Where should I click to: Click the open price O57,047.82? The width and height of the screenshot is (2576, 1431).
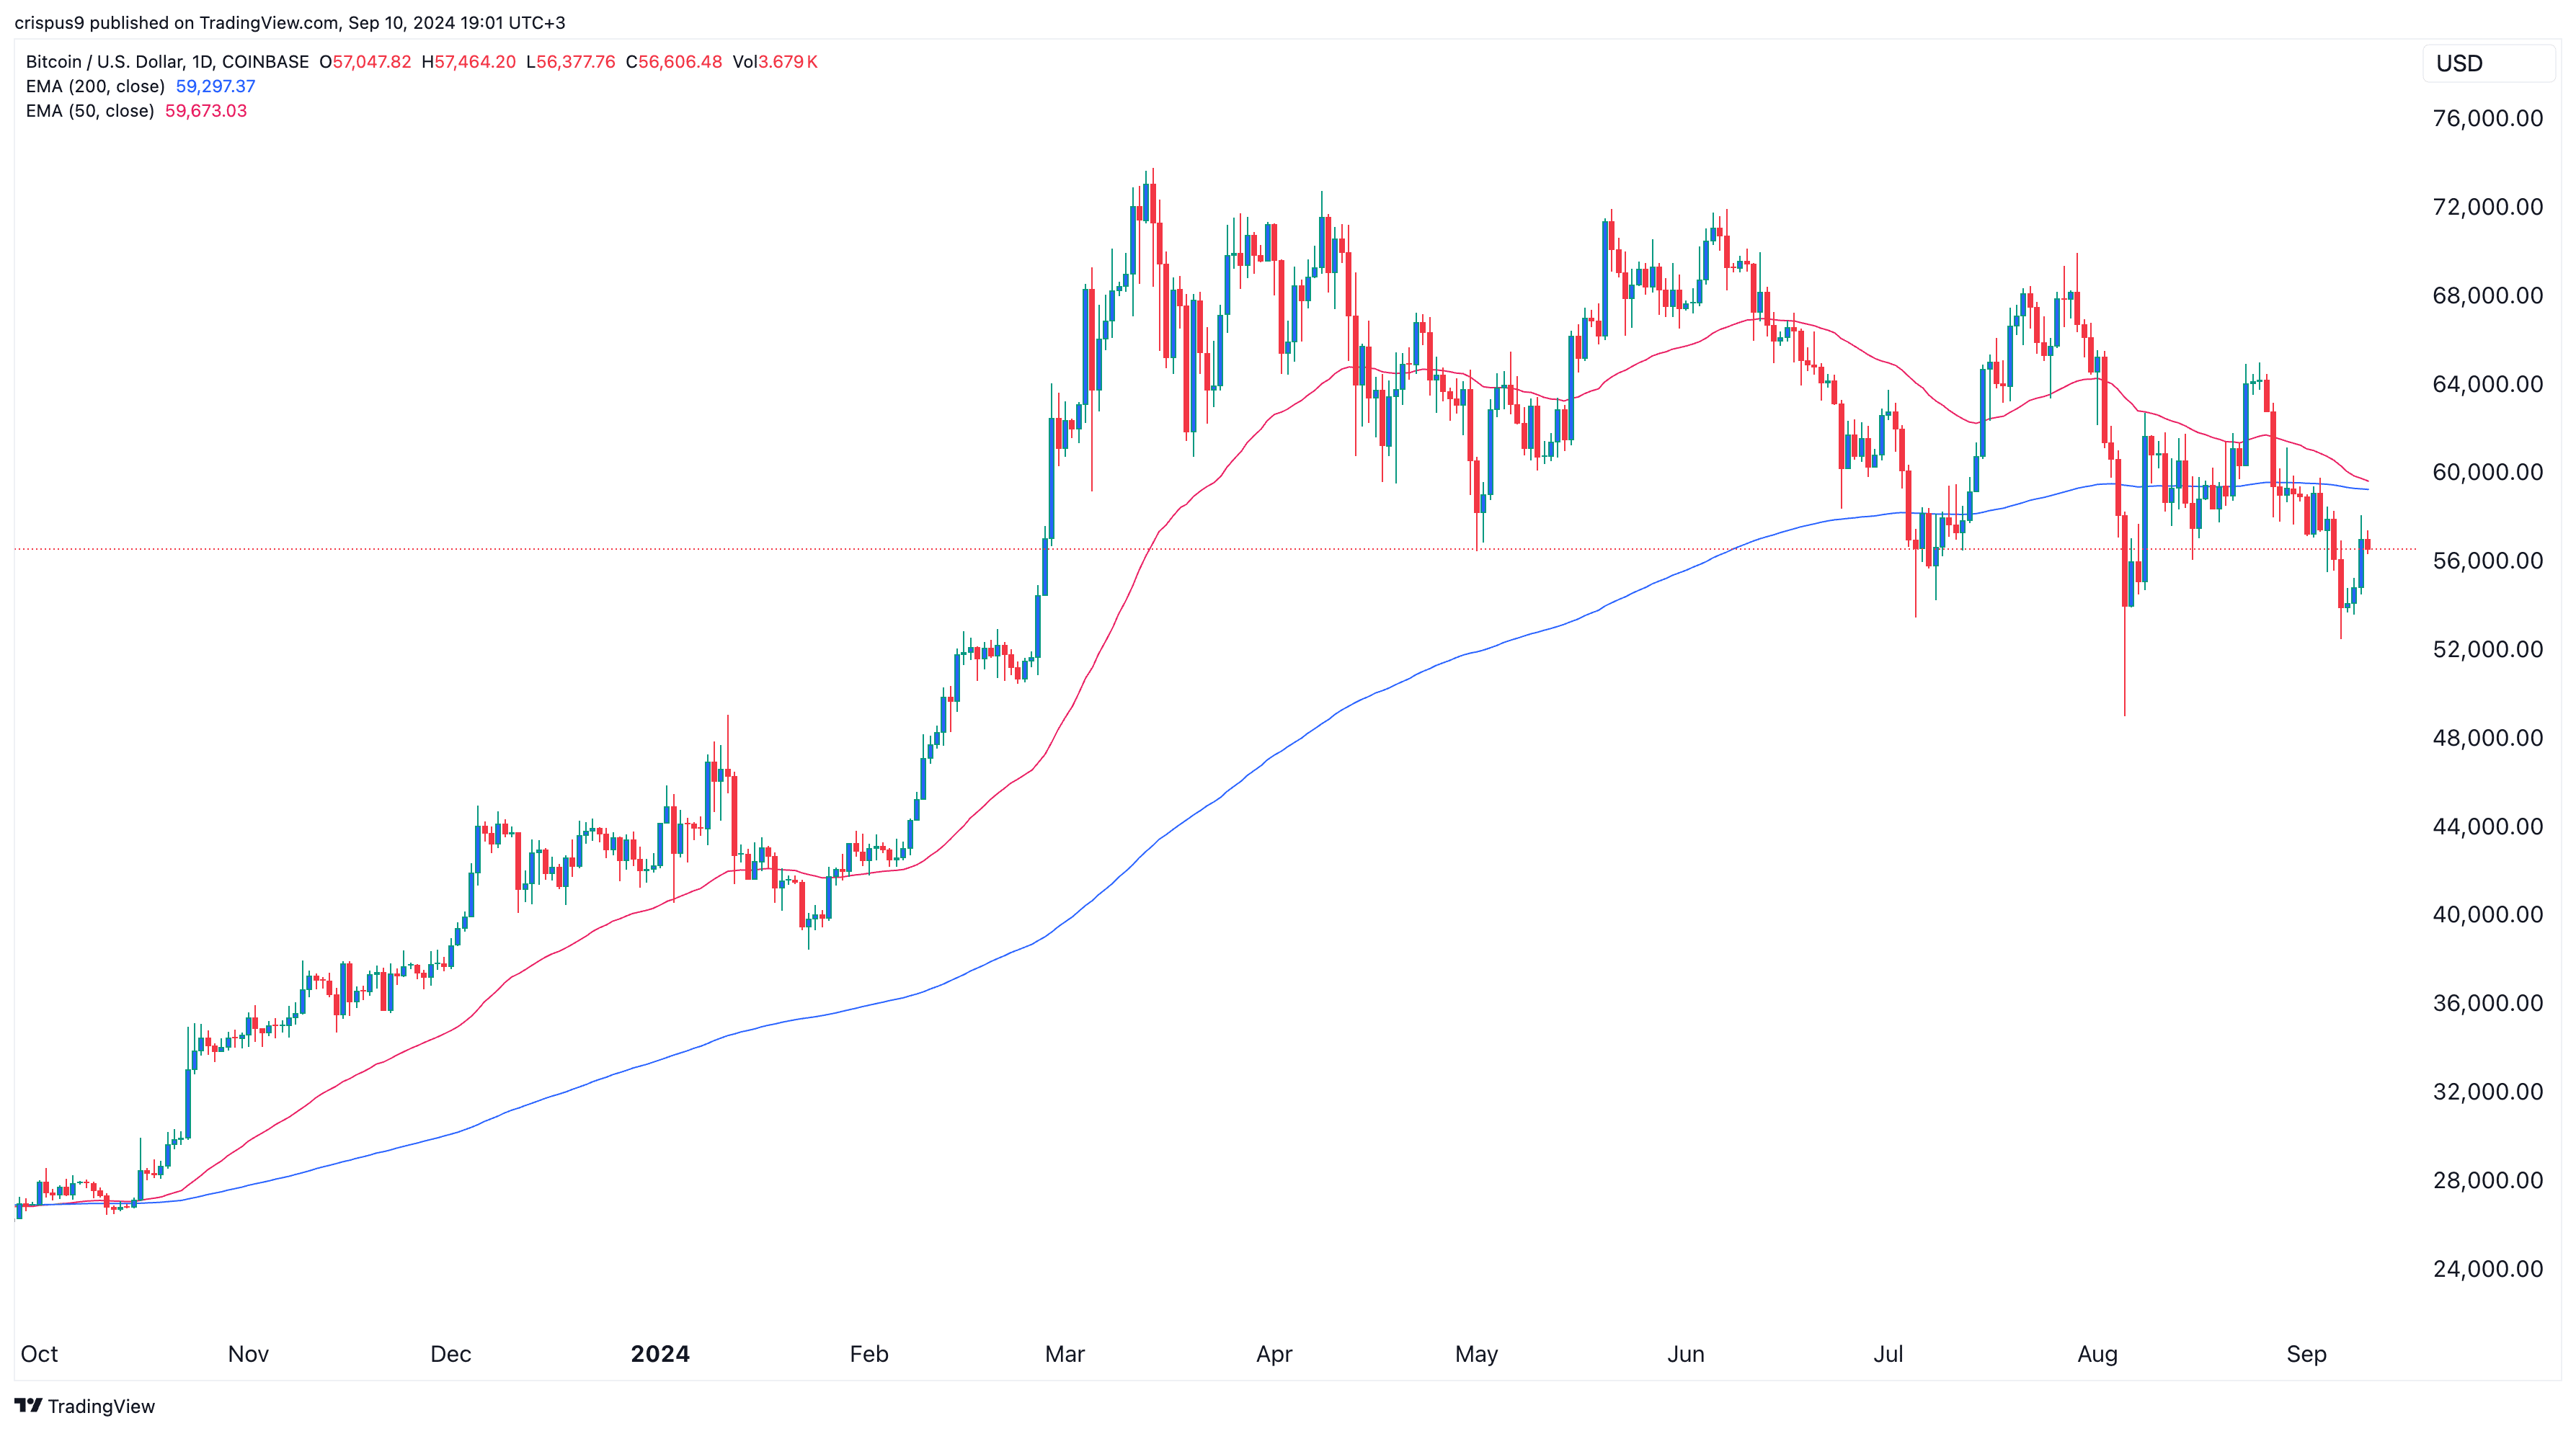pos(365,62)
